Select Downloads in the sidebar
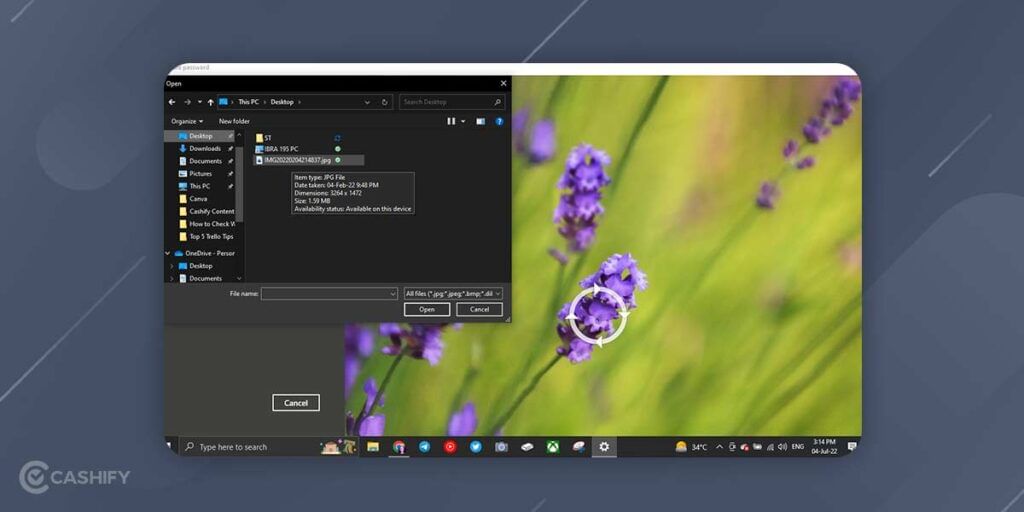The image size is (1024, 512). (x=204, y=148)
